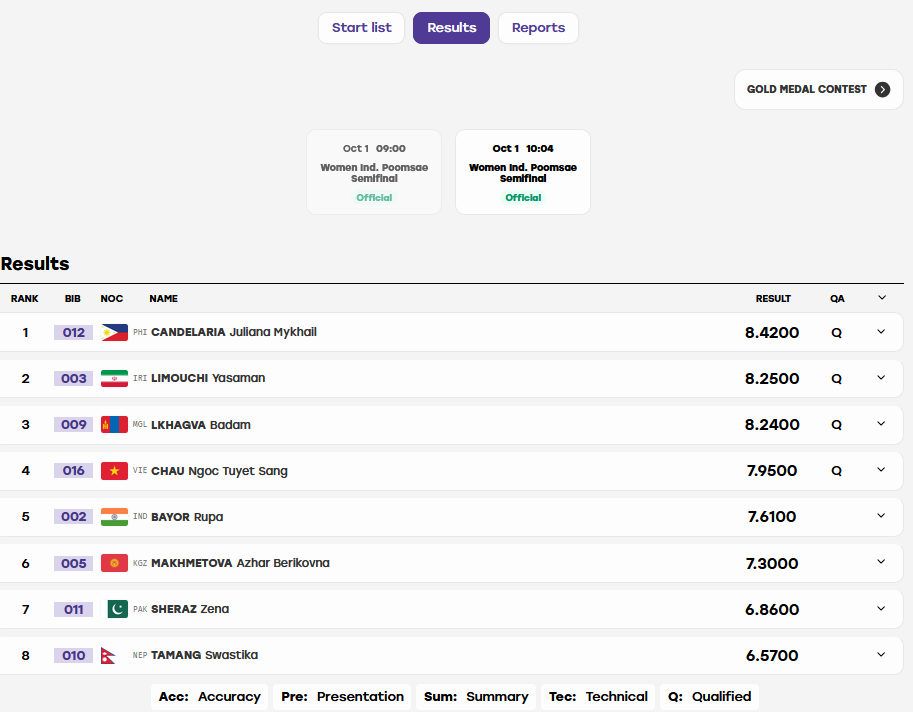This screenshot has width=913, height=712.
Task: Click athlete name CHAU Ngoc Tuyet Sang
Action: 220,471
